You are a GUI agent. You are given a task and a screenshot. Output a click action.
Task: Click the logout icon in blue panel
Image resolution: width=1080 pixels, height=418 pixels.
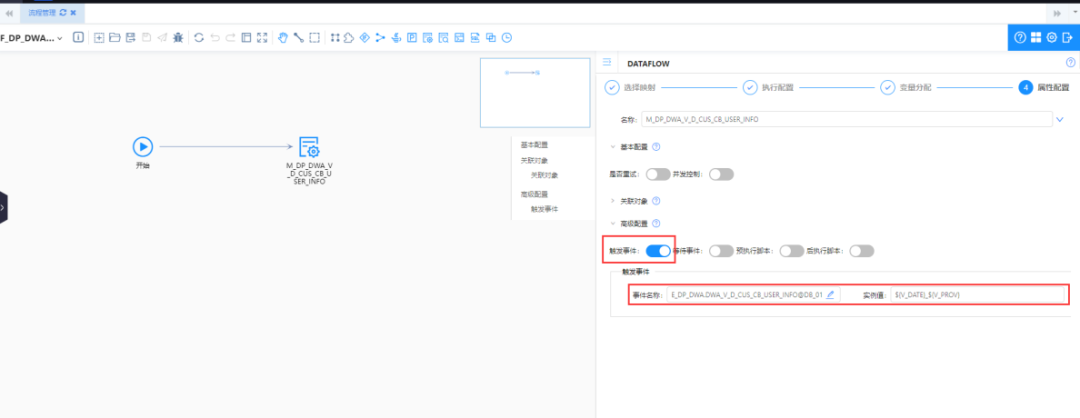[x=1068, y=38]
